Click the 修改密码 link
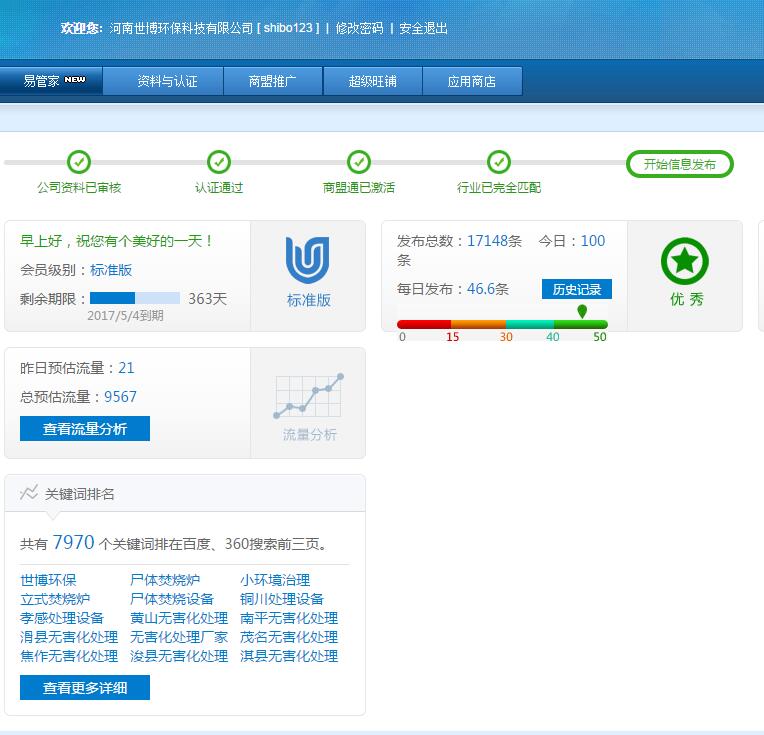This screenshot has height=735, width=764. tap(359, 28)
